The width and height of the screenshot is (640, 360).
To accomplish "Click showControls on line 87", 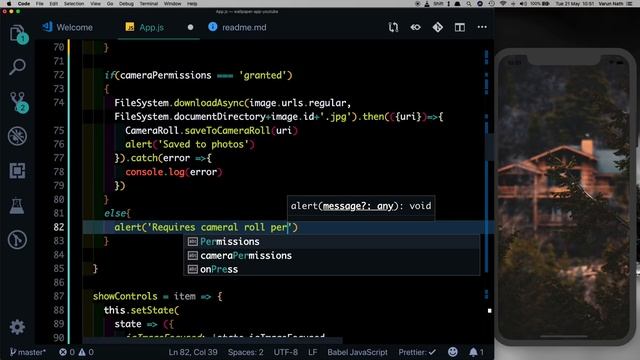I will coord(125,296).
